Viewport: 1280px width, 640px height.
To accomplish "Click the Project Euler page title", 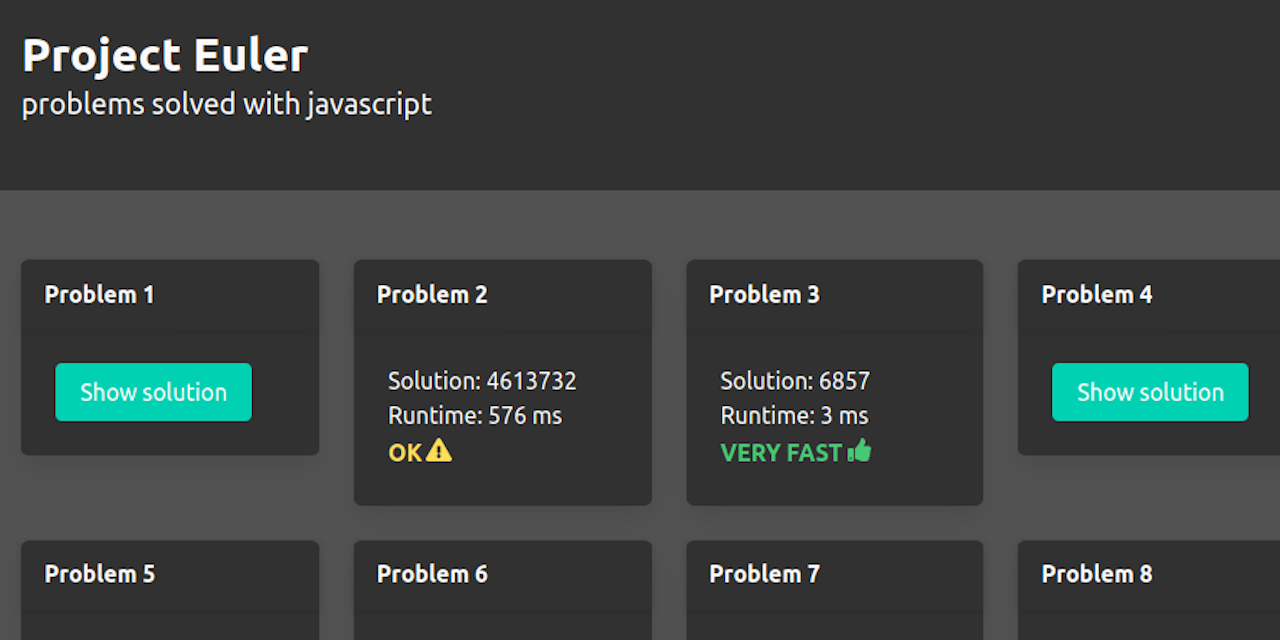I will pos(165,55).
